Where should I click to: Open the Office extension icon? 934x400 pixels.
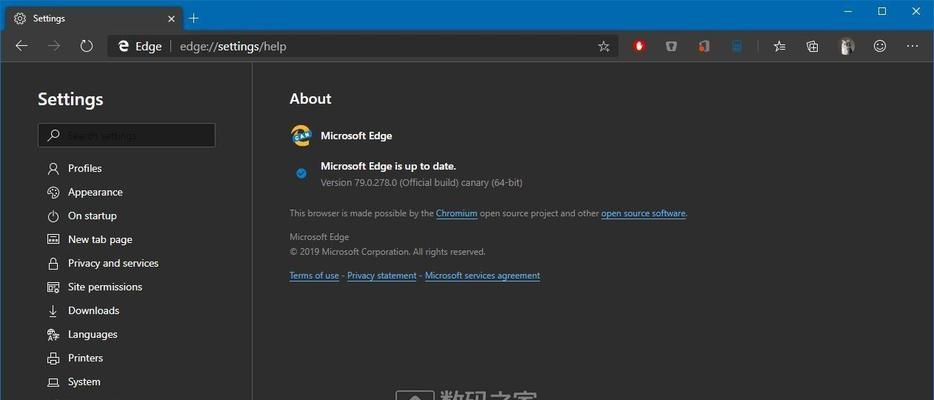(x=703, y=46)
